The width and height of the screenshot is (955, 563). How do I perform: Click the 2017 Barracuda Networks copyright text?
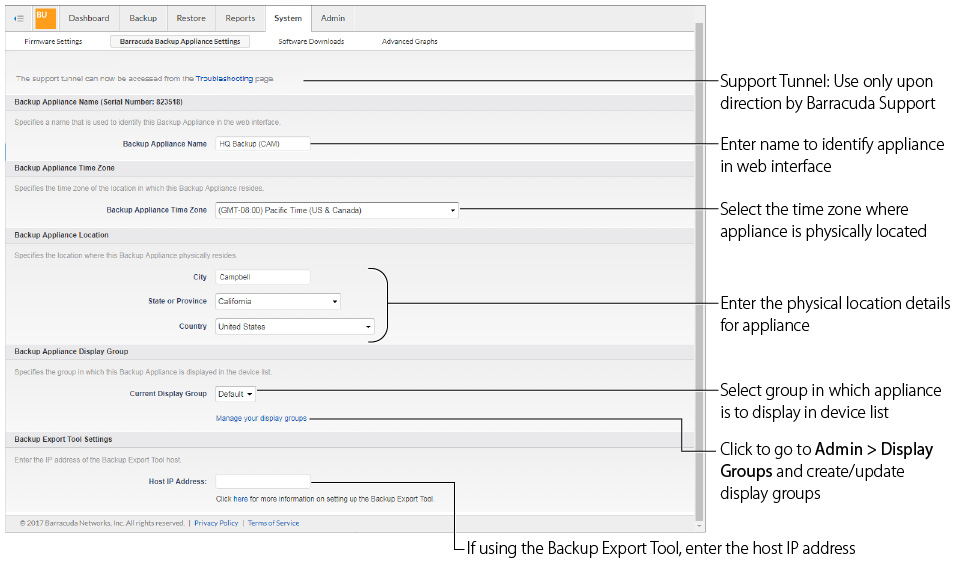(102, 523)
